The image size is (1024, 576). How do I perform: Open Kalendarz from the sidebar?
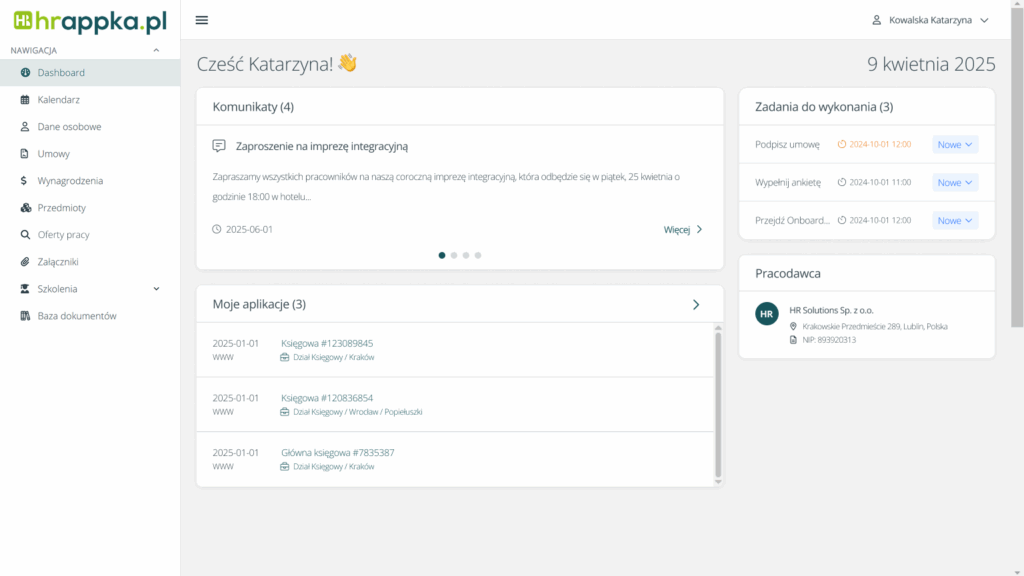[58, 100]
